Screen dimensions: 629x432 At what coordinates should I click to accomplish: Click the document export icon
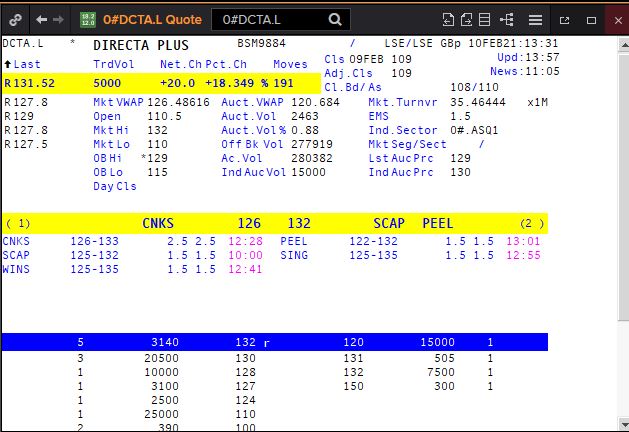click(466, 19)
